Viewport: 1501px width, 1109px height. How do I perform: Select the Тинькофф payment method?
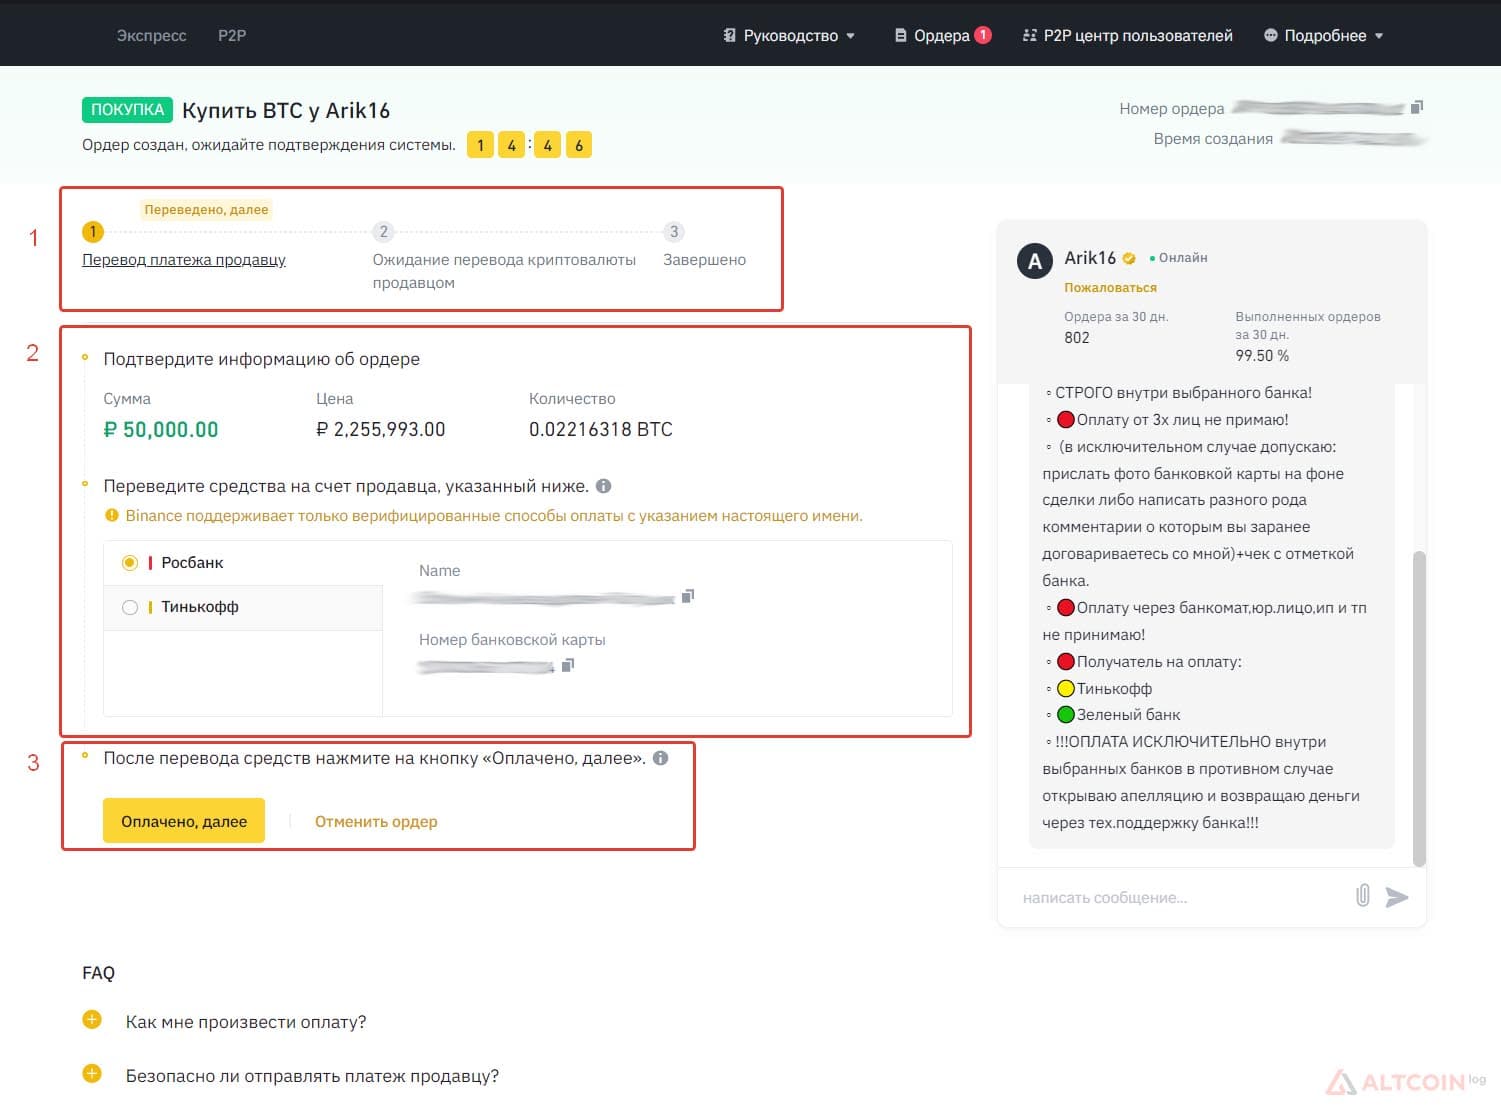tap(243, 607)
